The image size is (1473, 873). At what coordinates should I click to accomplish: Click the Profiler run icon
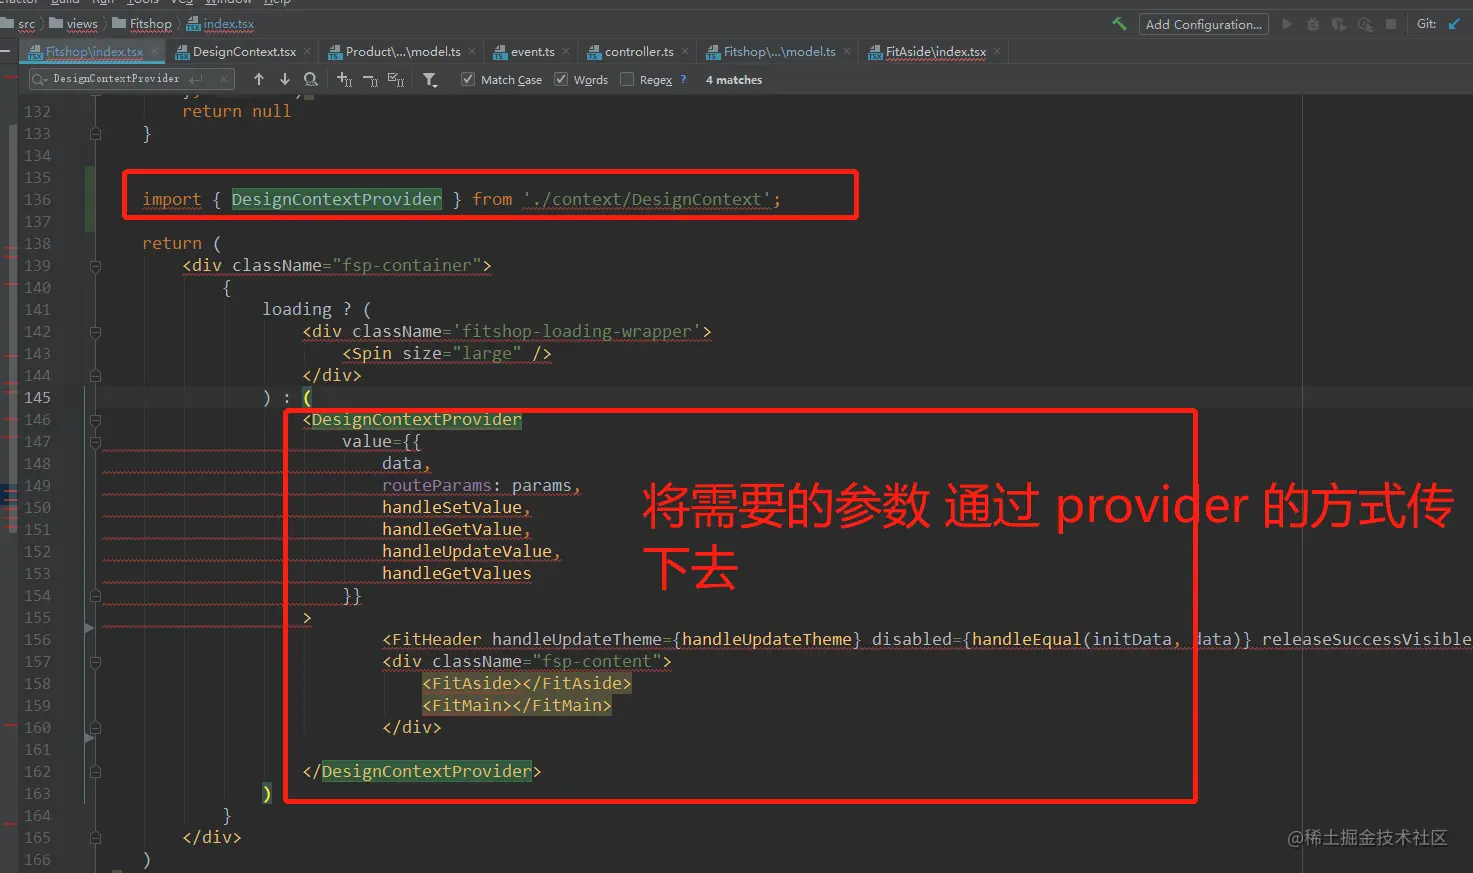1364,24
